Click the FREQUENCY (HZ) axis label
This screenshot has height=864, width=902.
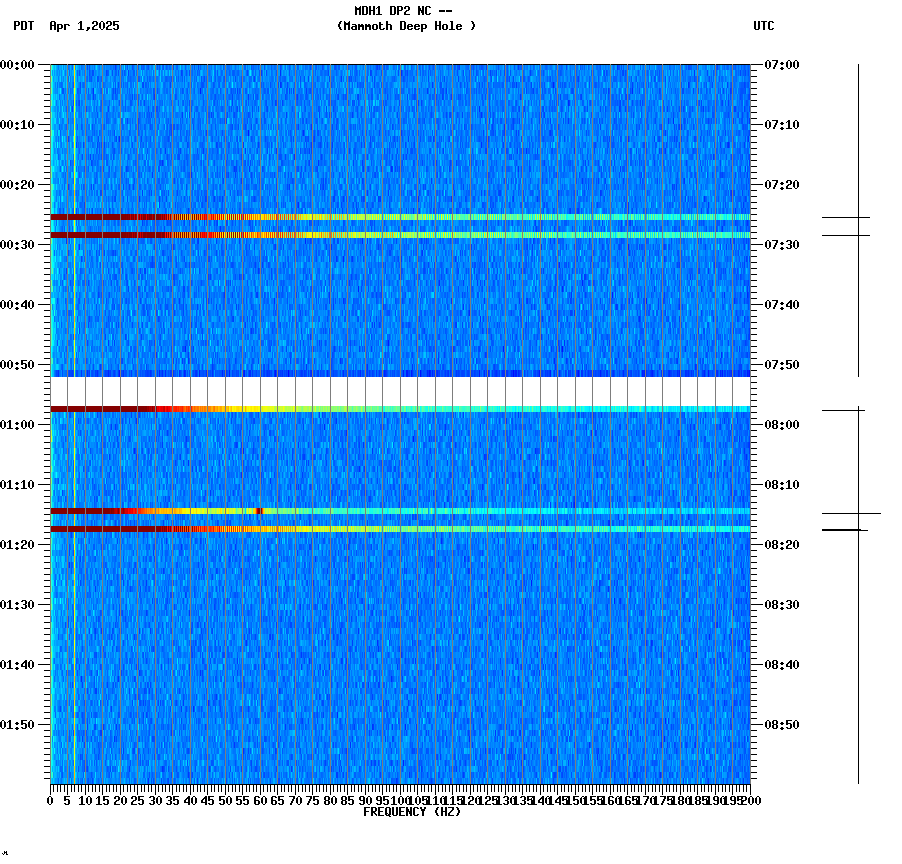[412, 812]
